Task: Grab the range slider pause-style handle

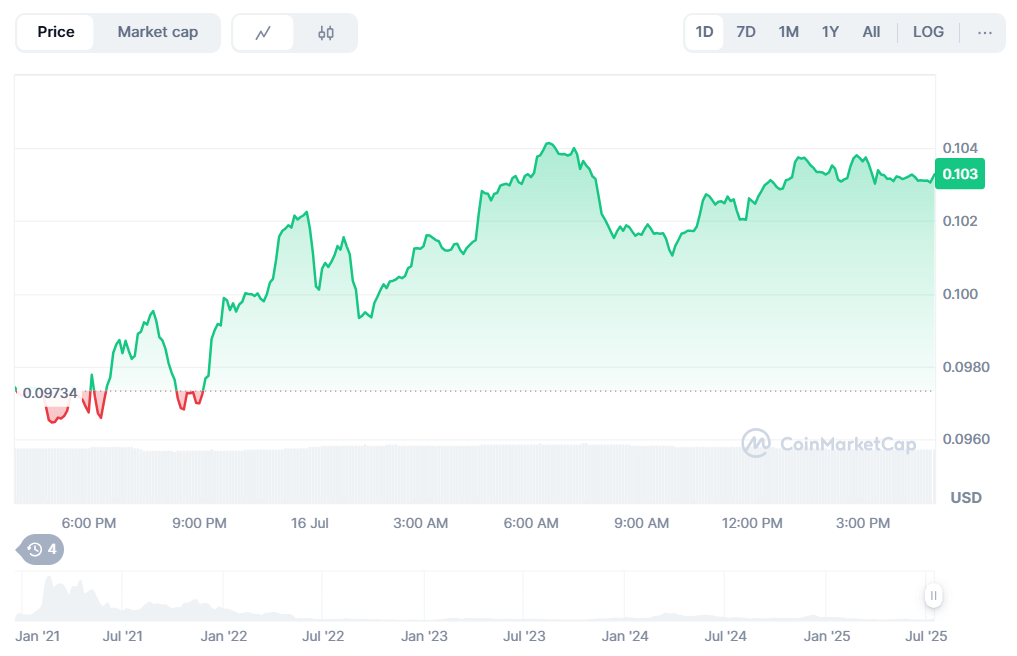Action: 933,596
